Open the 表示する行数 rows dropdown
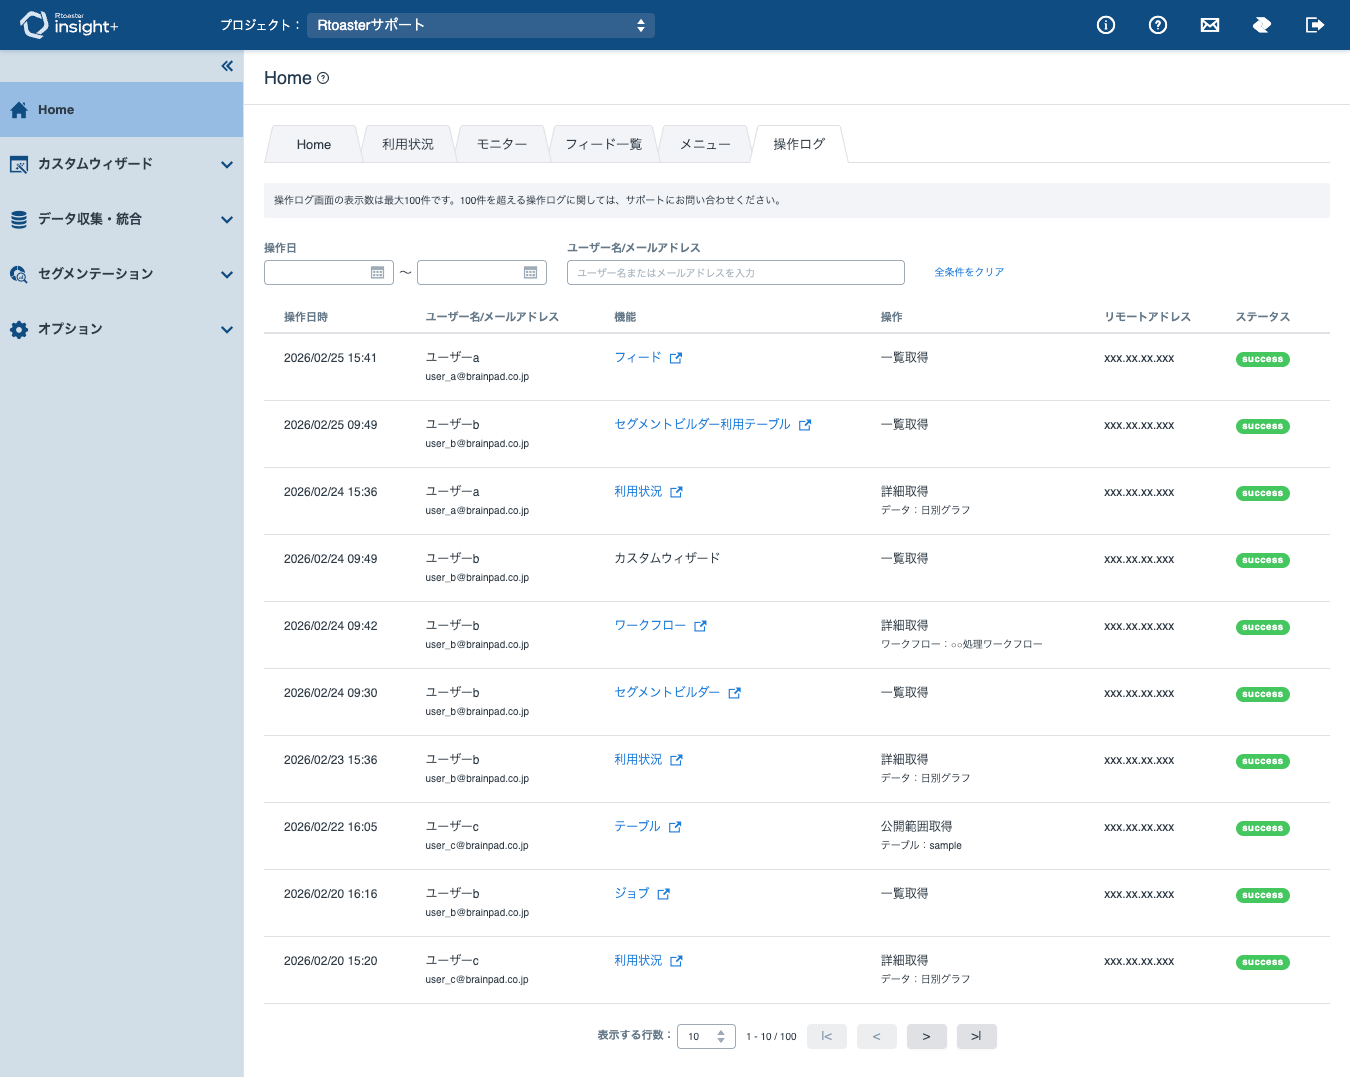The height and width of the screenshot is (1077, 1350). [706, 1037]
